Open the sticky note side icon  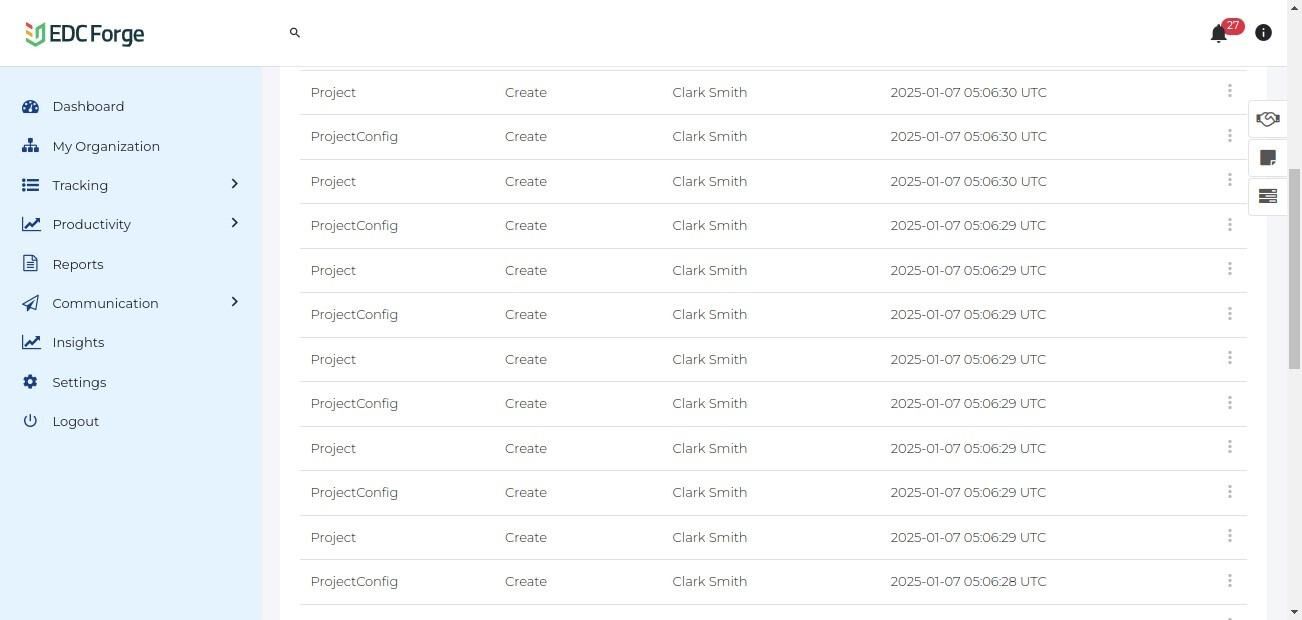pyautogui.click(x=1267, y=158)
